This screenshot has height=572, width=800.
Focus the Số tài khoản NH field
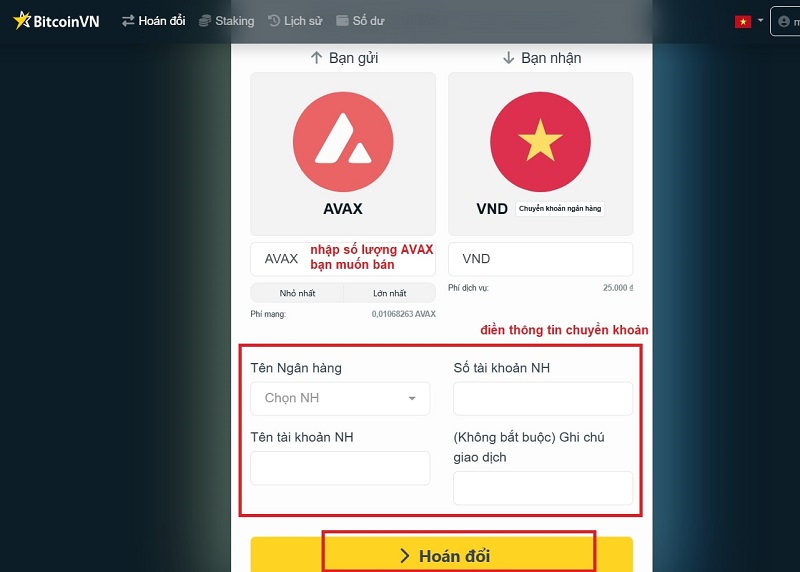click(x=543, y=399)
